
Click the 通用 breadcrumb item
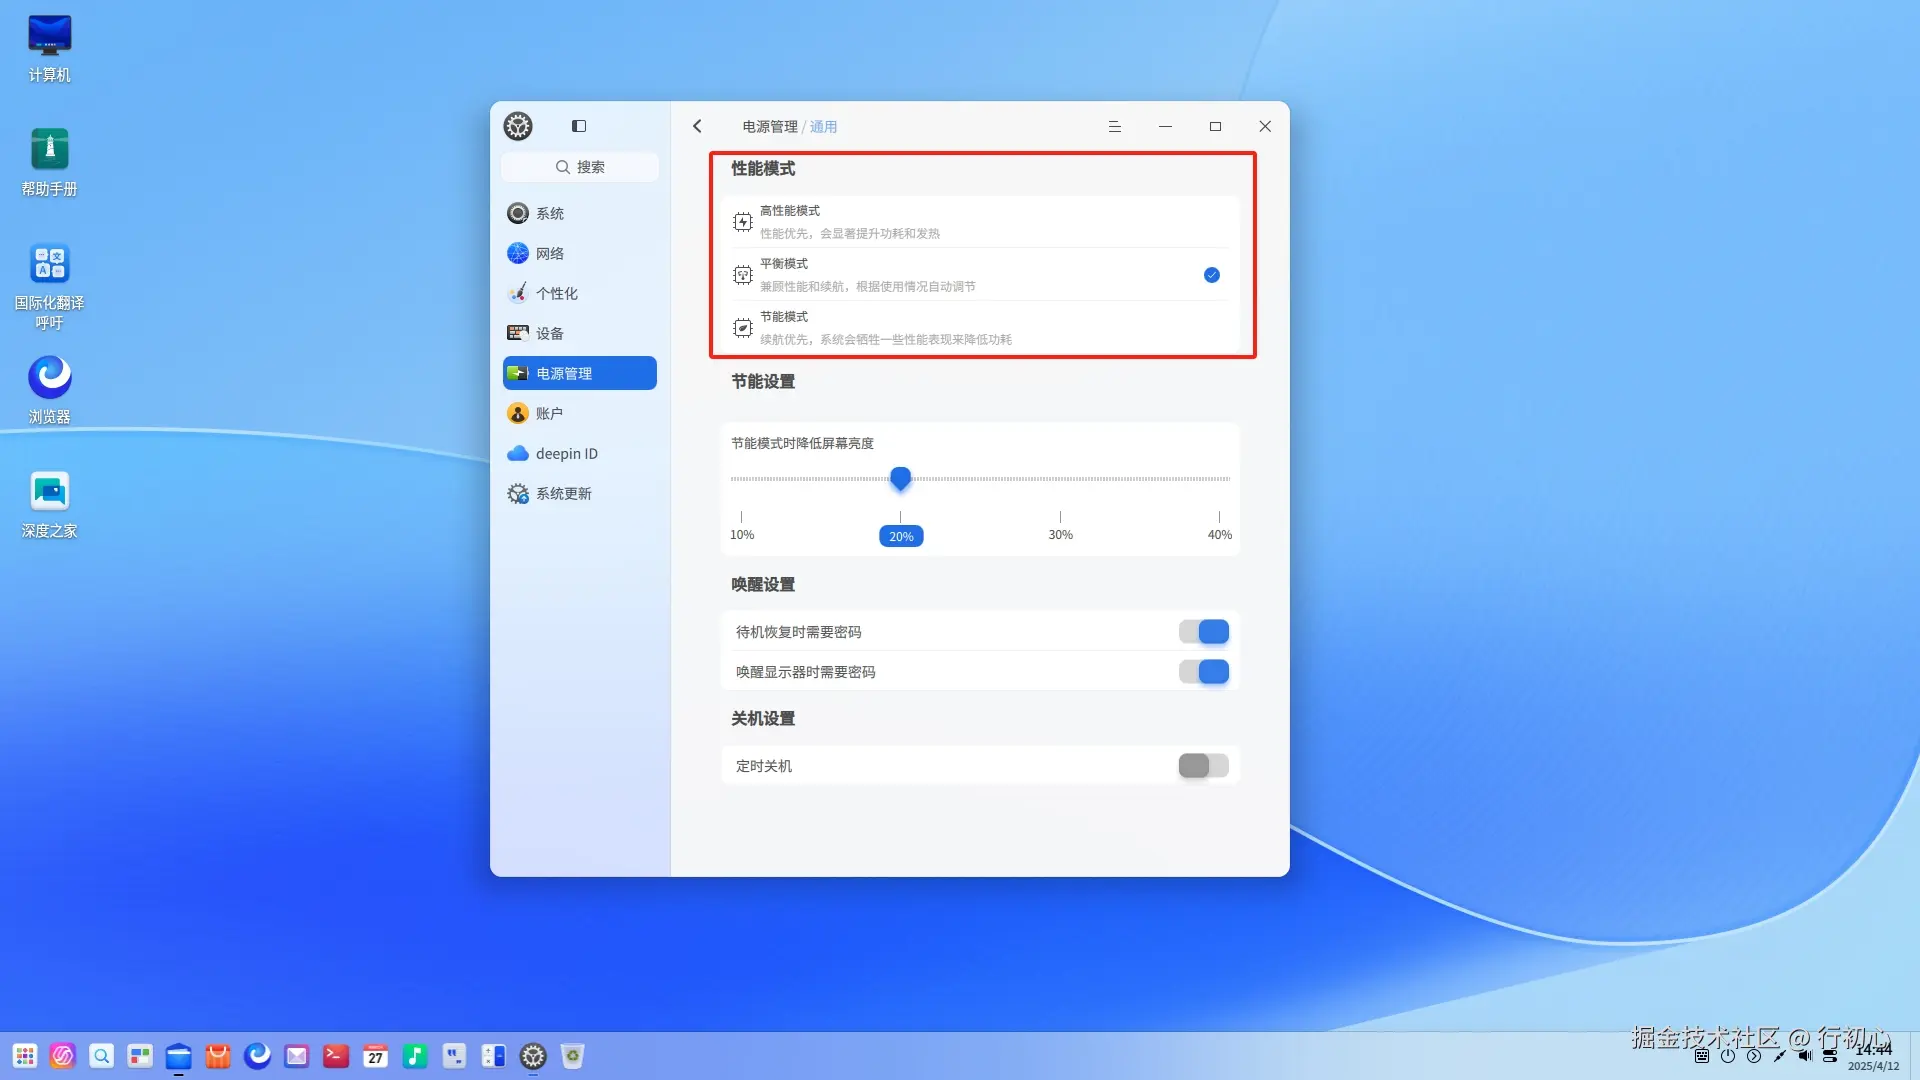coord(823,127)
